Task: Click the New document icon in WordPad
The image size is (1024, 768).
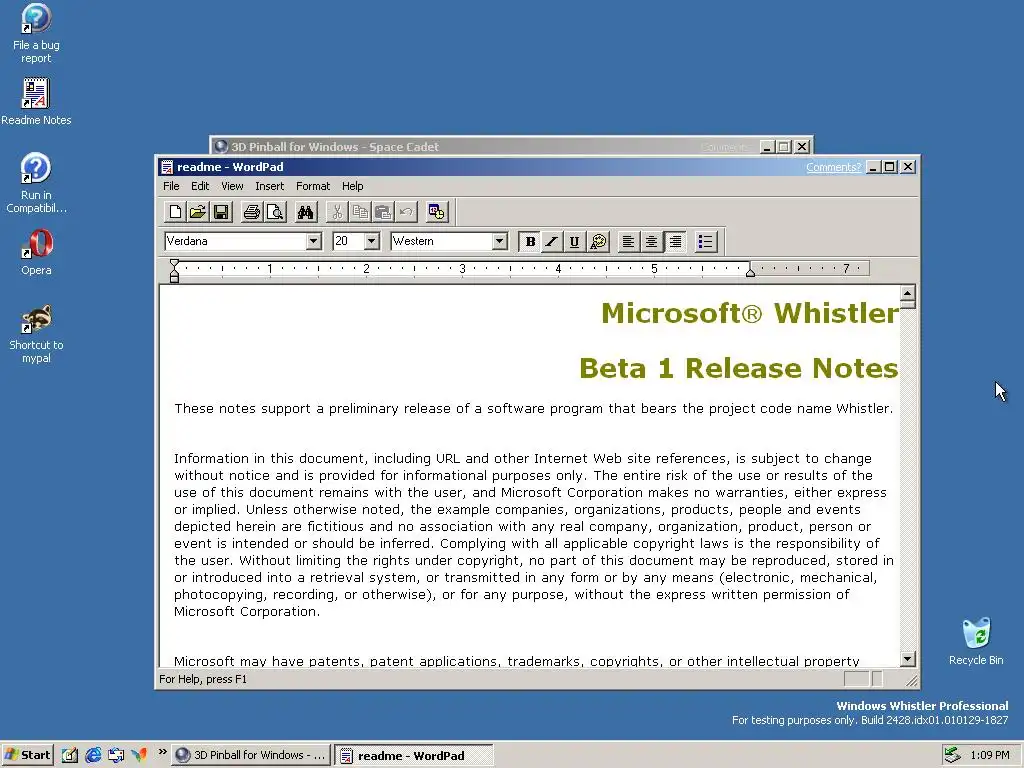Action: (174, 212)
